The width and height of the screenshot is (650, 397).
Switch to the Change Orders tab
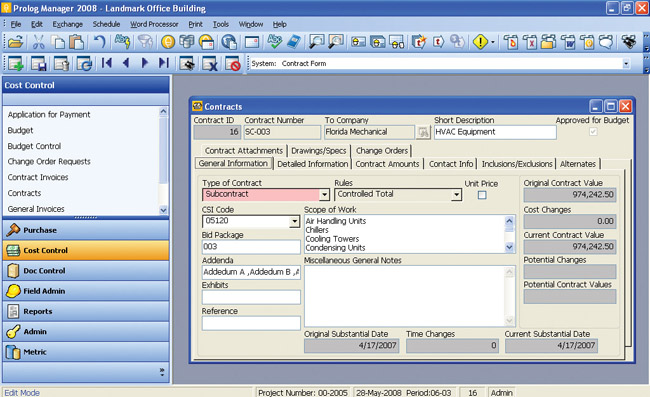tap(382, 150)
